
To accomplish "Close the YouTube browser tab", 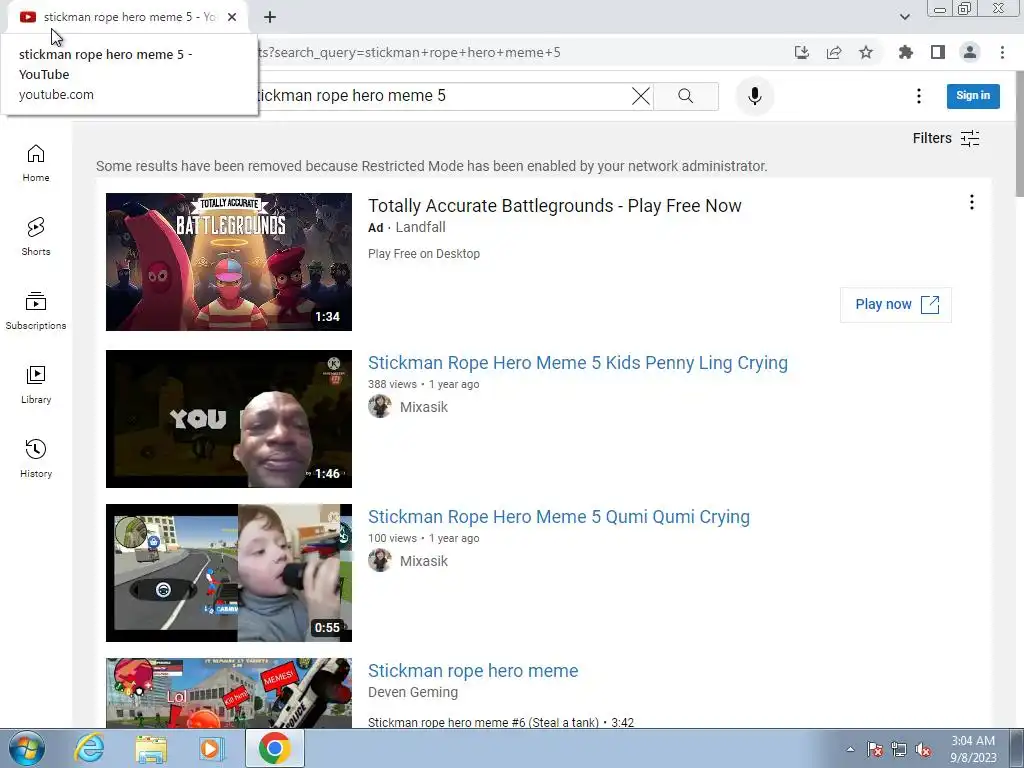I will pyautogui.click(x=232, y=17).
